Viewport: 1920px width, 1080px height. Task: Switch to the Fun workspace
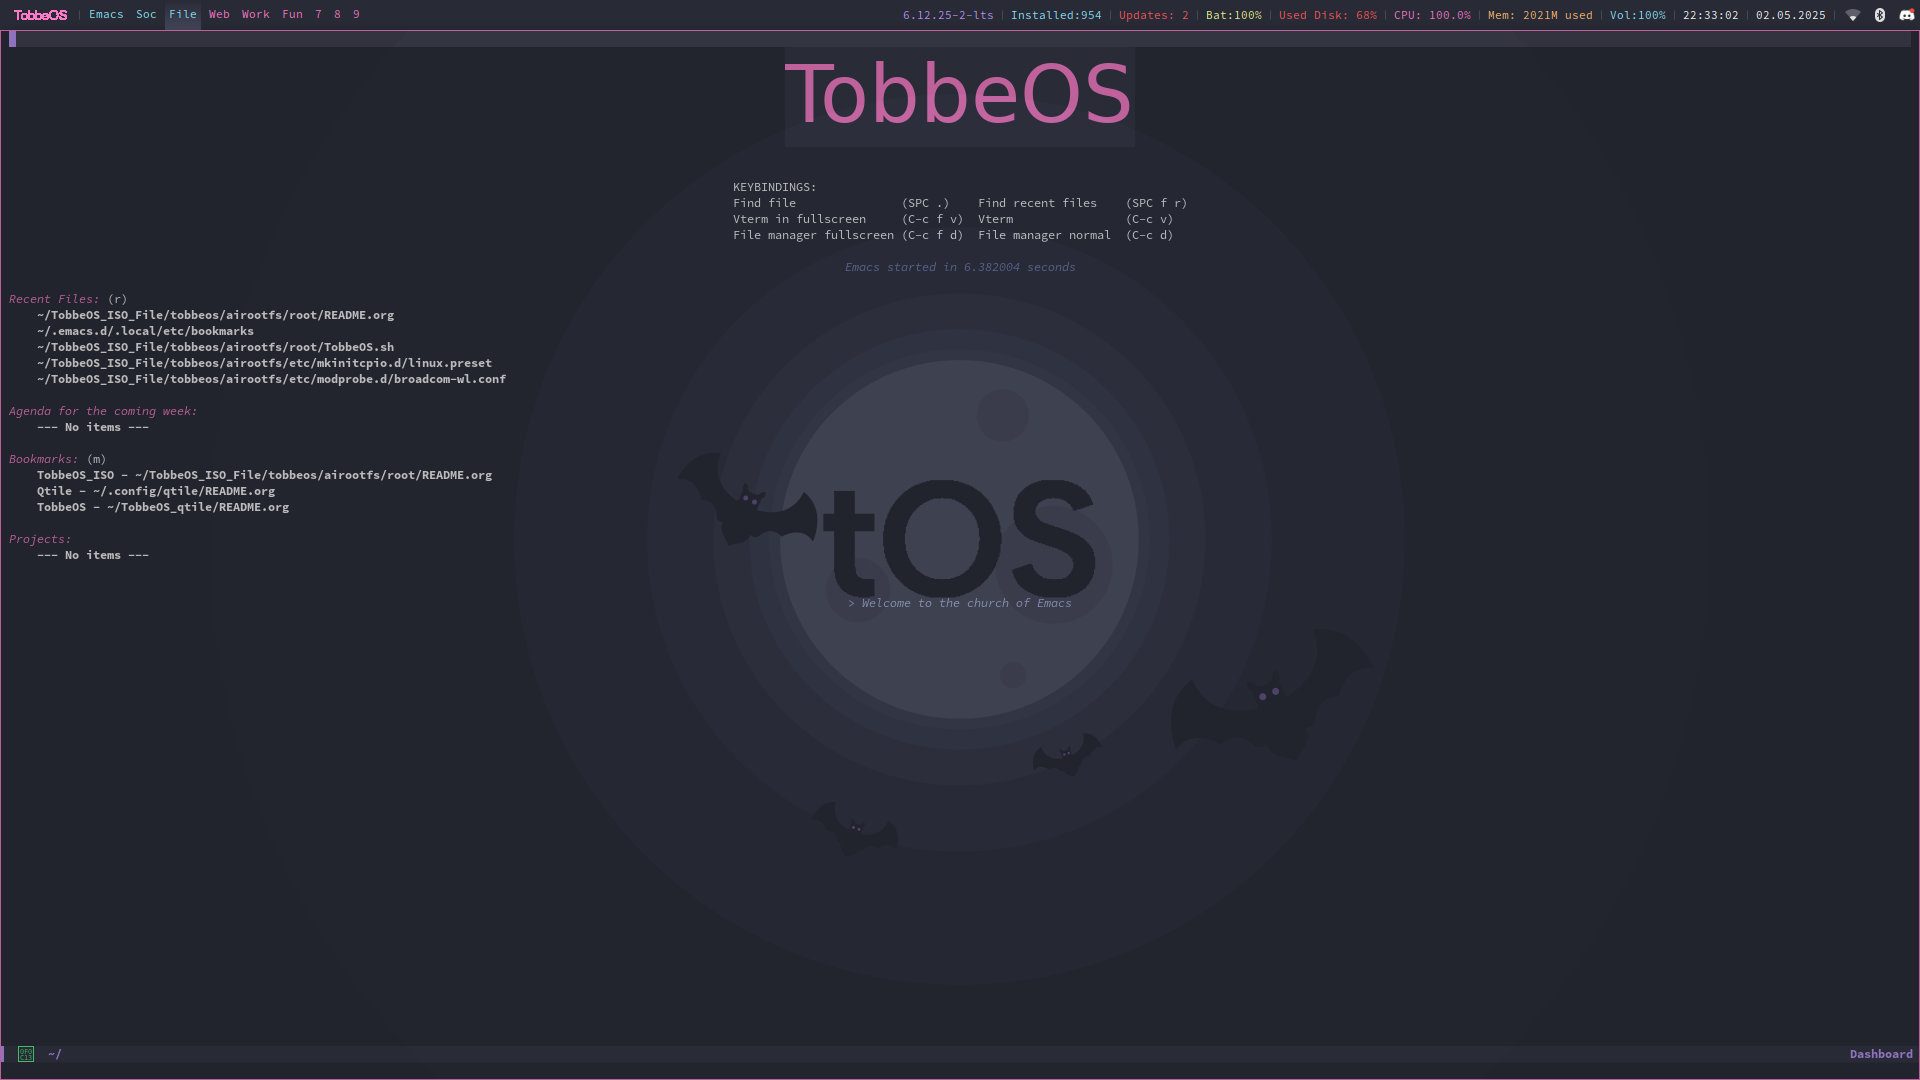coord(292,15)
